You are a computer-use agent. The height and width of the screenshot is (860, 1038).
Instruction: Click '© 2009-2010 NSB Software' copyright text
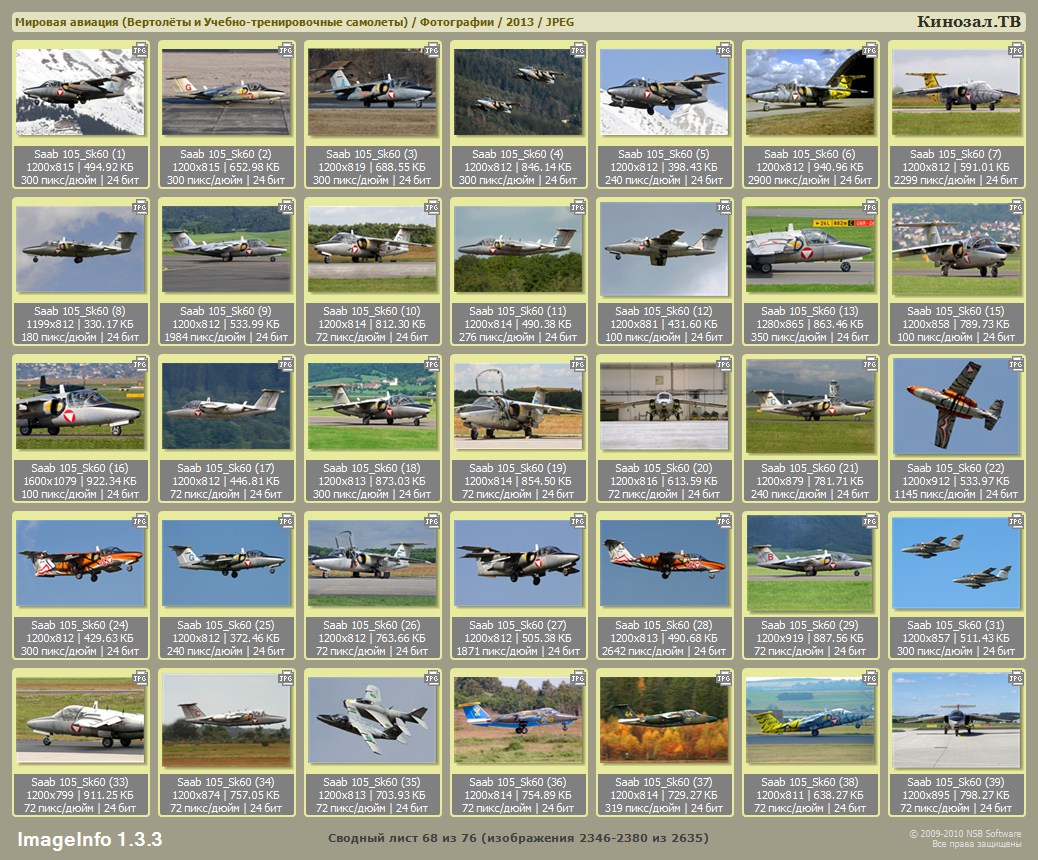coord(965,834)
